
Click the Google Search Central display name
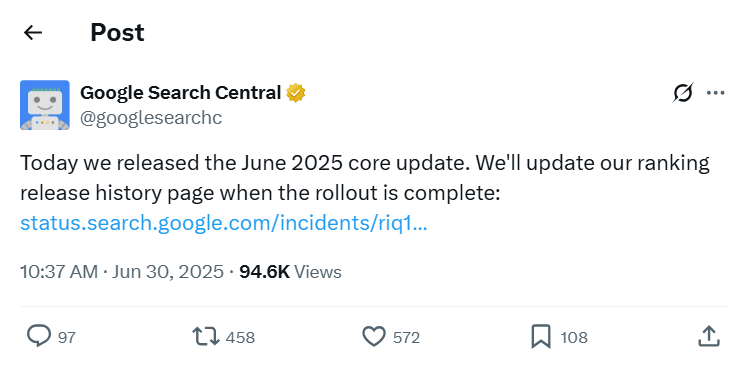click(180, 93)
